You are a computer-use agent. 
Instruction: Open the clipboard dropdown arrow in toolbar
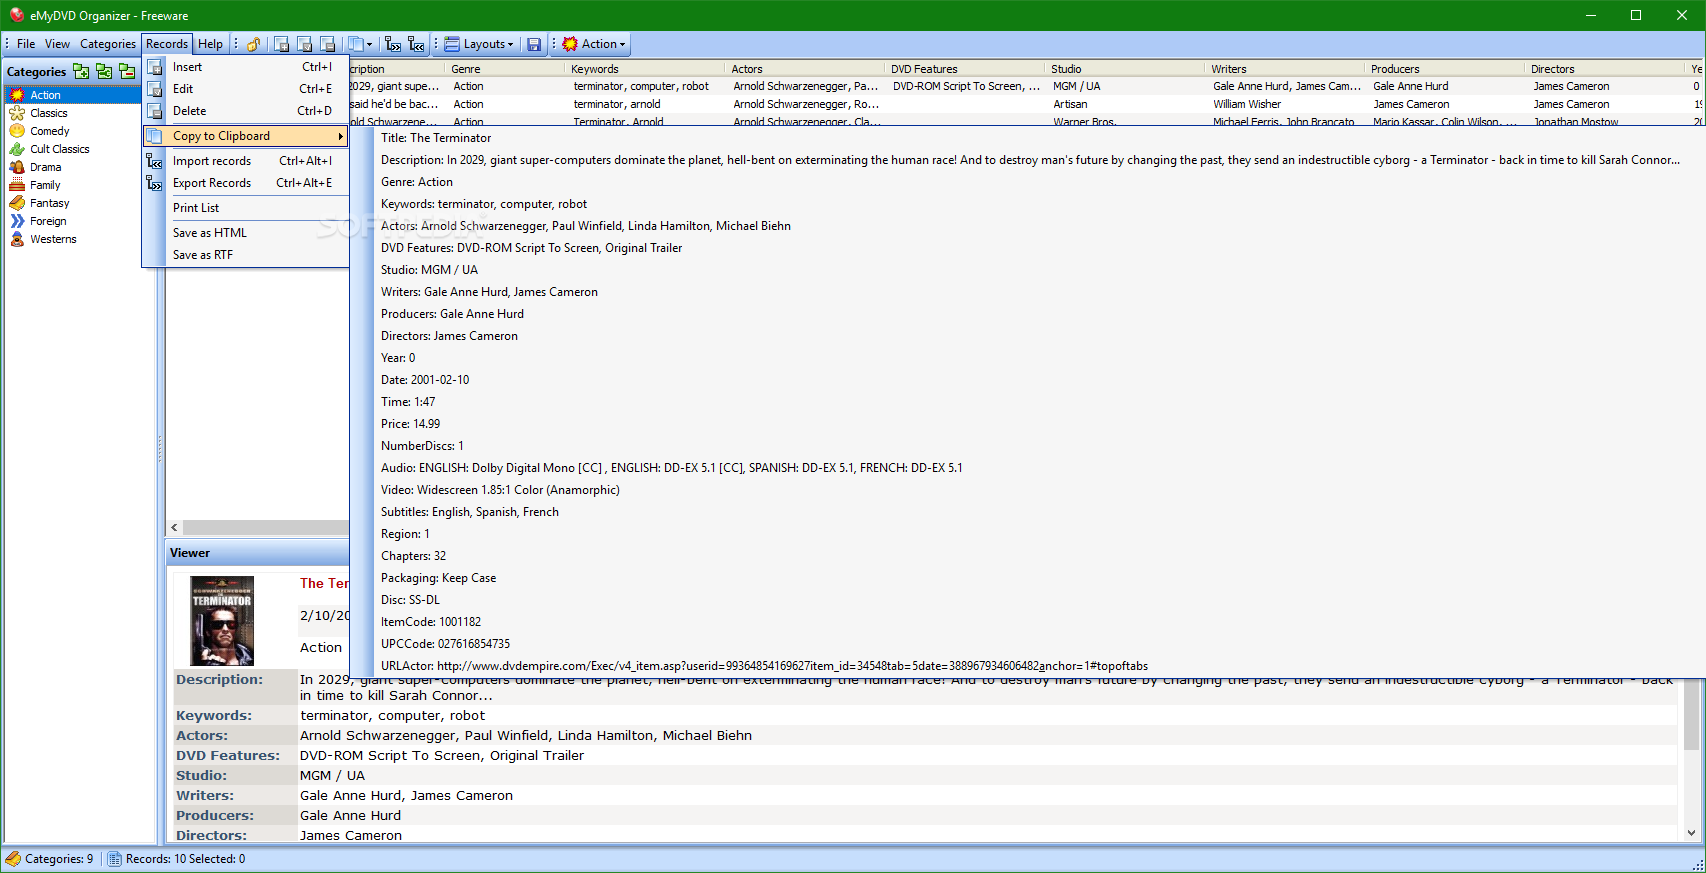point(370,44)
